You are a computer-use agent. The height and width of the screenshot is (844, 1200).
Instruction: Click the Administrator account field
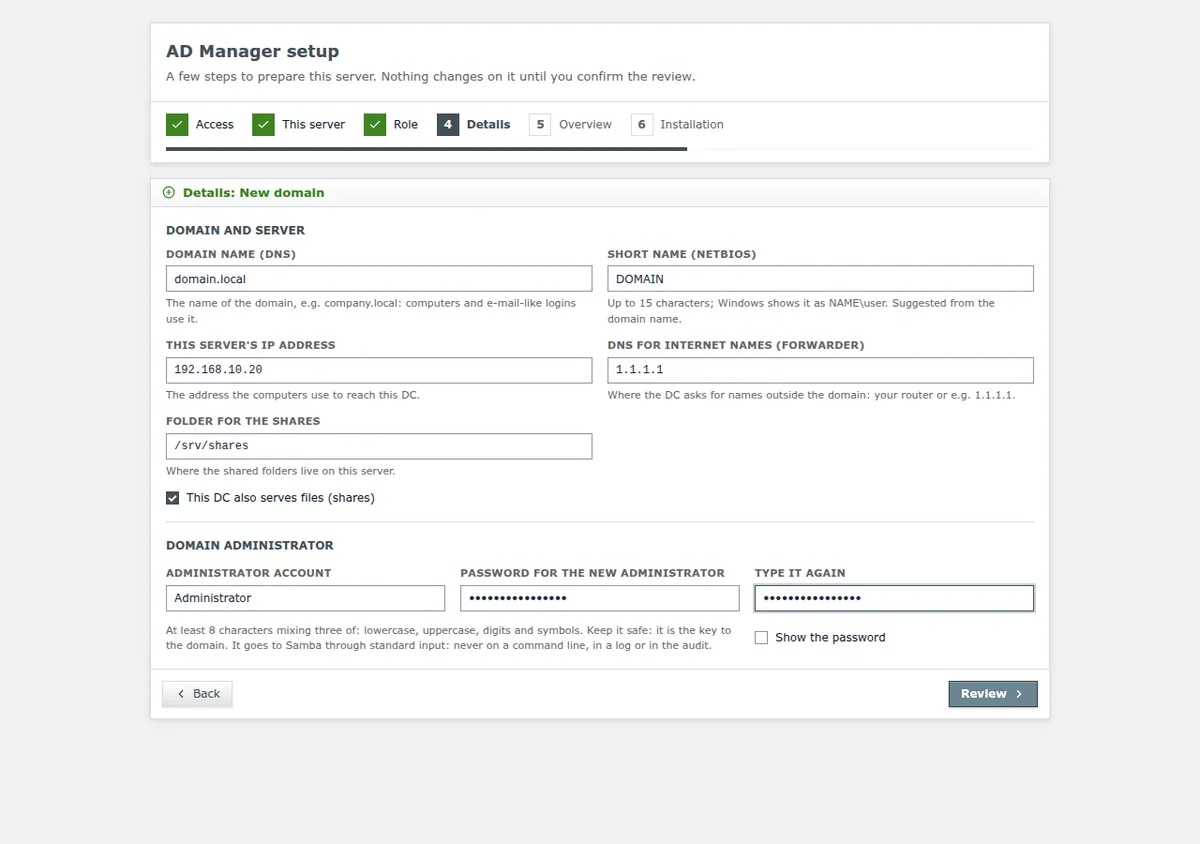click(305, 598)
